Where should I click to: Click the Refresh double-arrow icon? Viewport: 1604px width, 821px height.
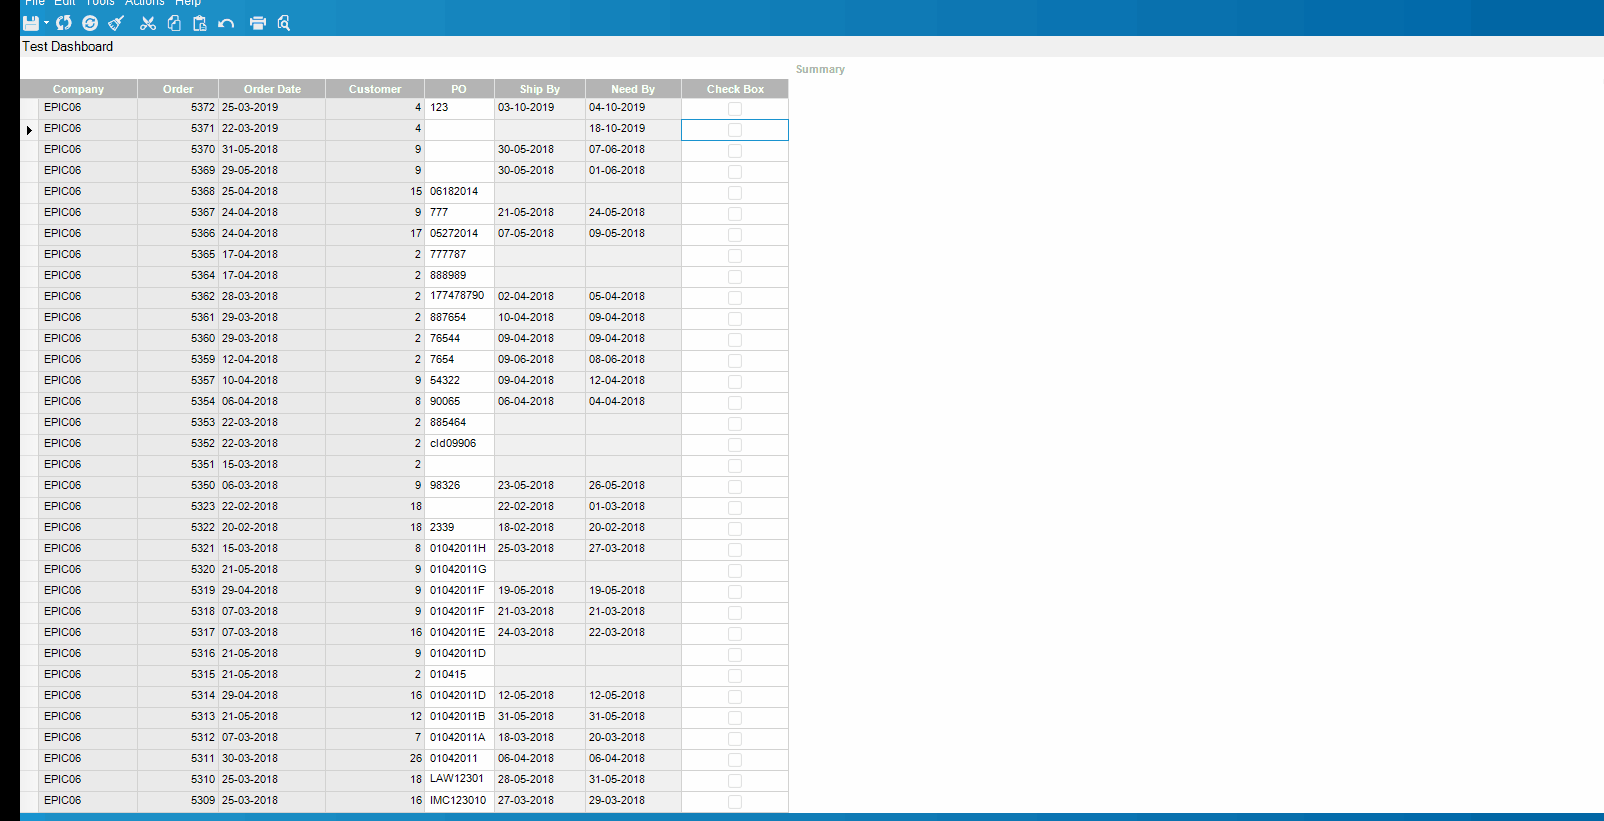64,23
